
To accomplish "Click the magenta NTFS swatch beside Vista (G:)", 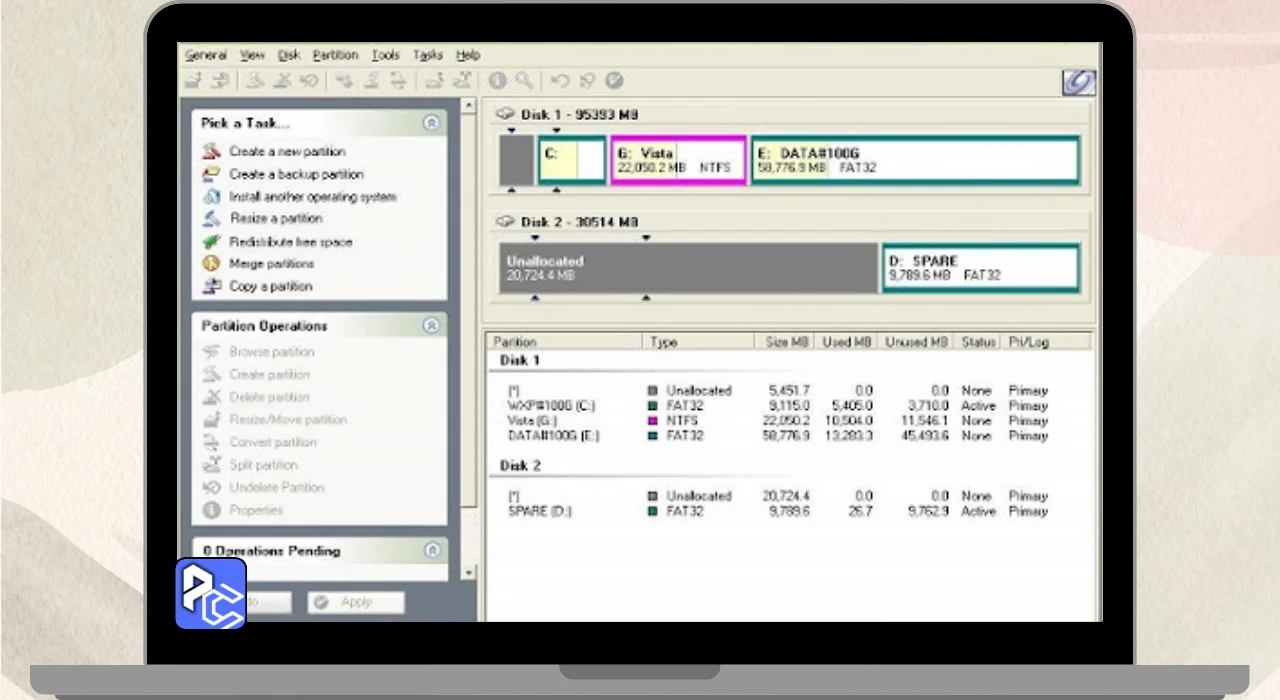I will 653,422.
